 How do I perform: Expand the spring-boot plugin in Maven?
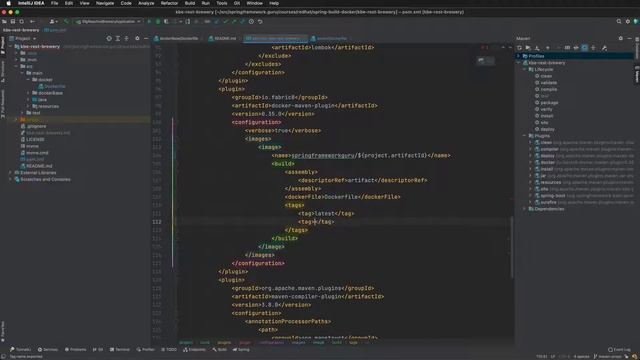[531, 196]
